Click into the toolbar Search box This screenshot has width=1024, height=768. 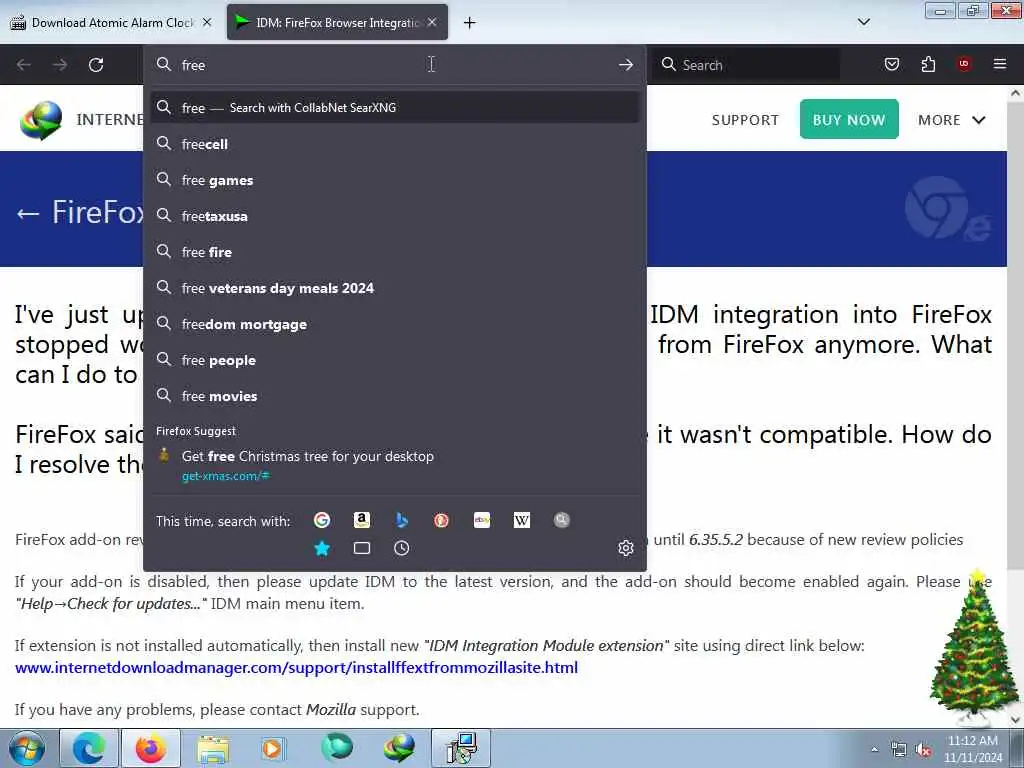click(747, 65)
